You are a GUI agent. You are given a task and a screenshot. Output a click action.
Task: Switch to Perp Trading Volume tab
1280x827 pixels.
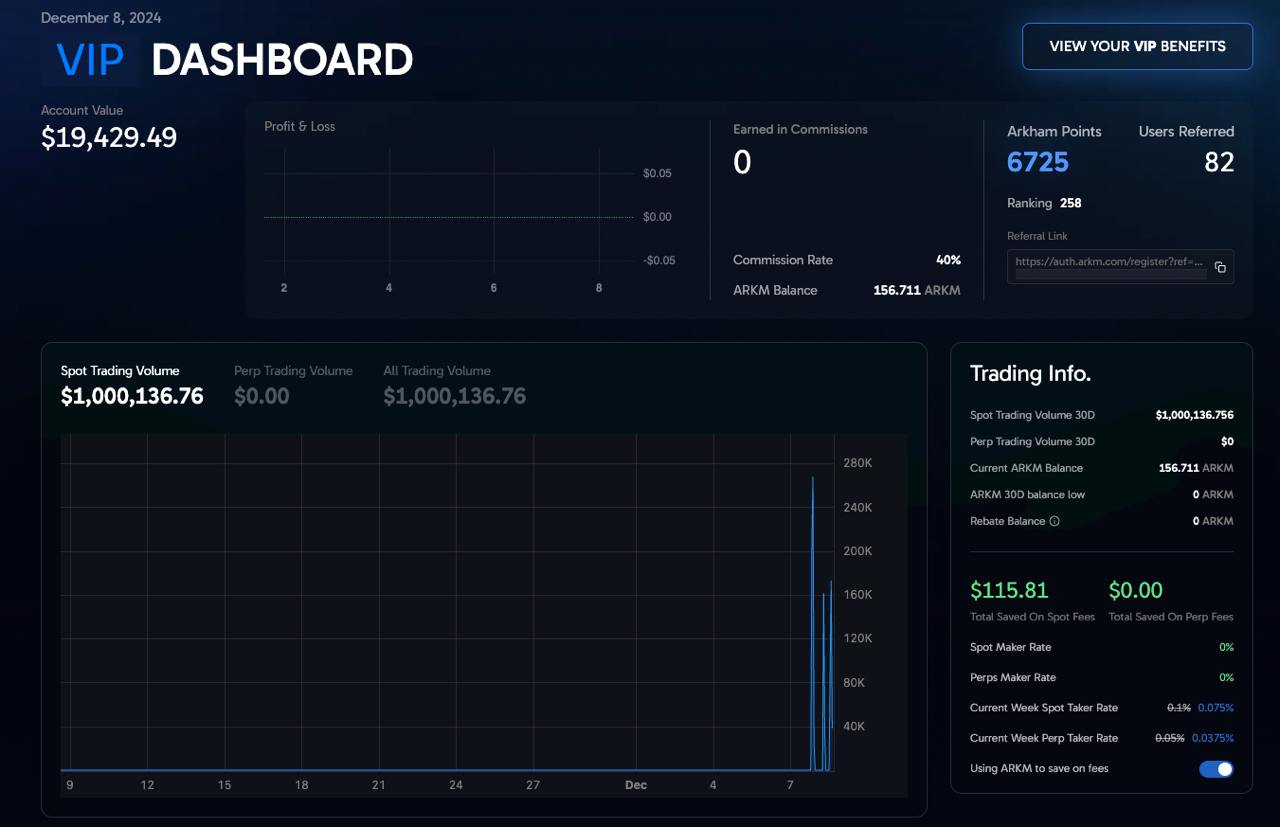pyautogui.click(x=293, y=385)
